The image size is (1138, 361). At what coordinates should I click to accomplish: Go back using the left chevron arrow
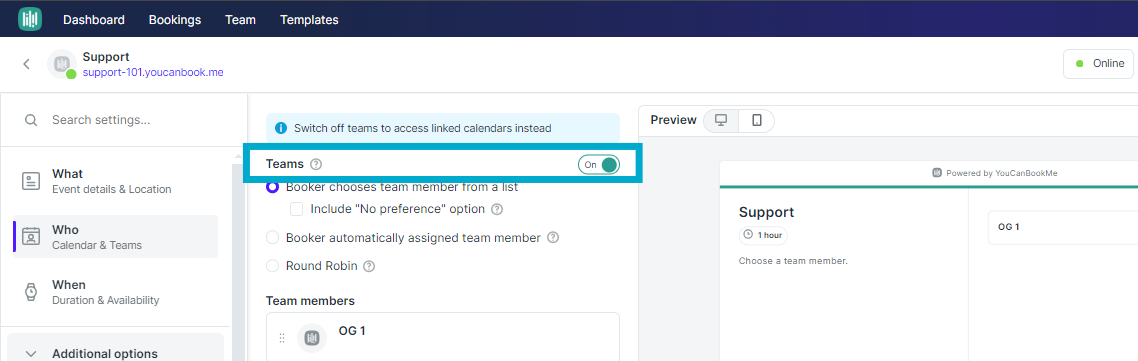click(x=27, y=64)
